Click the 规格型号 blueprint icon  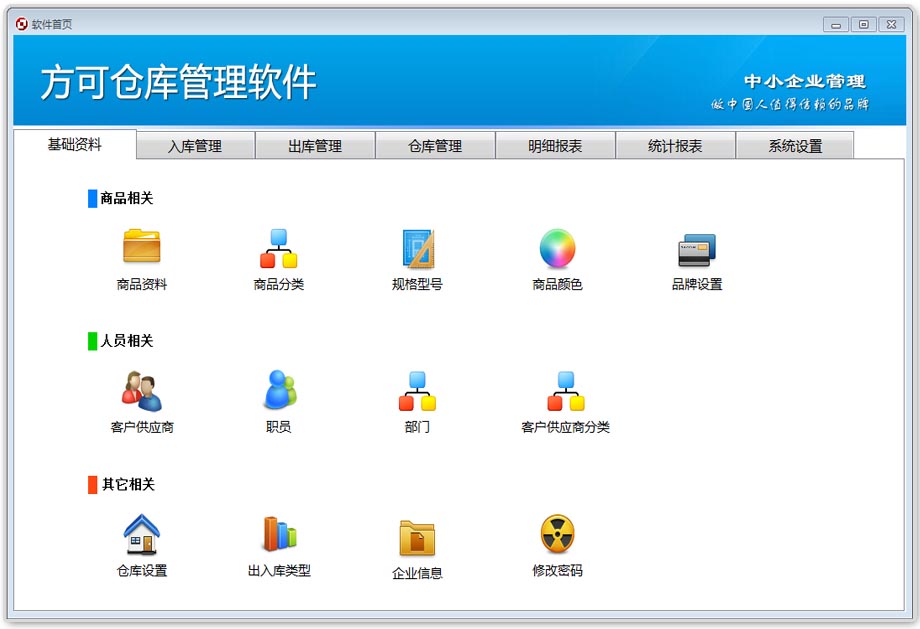point(418,248)
